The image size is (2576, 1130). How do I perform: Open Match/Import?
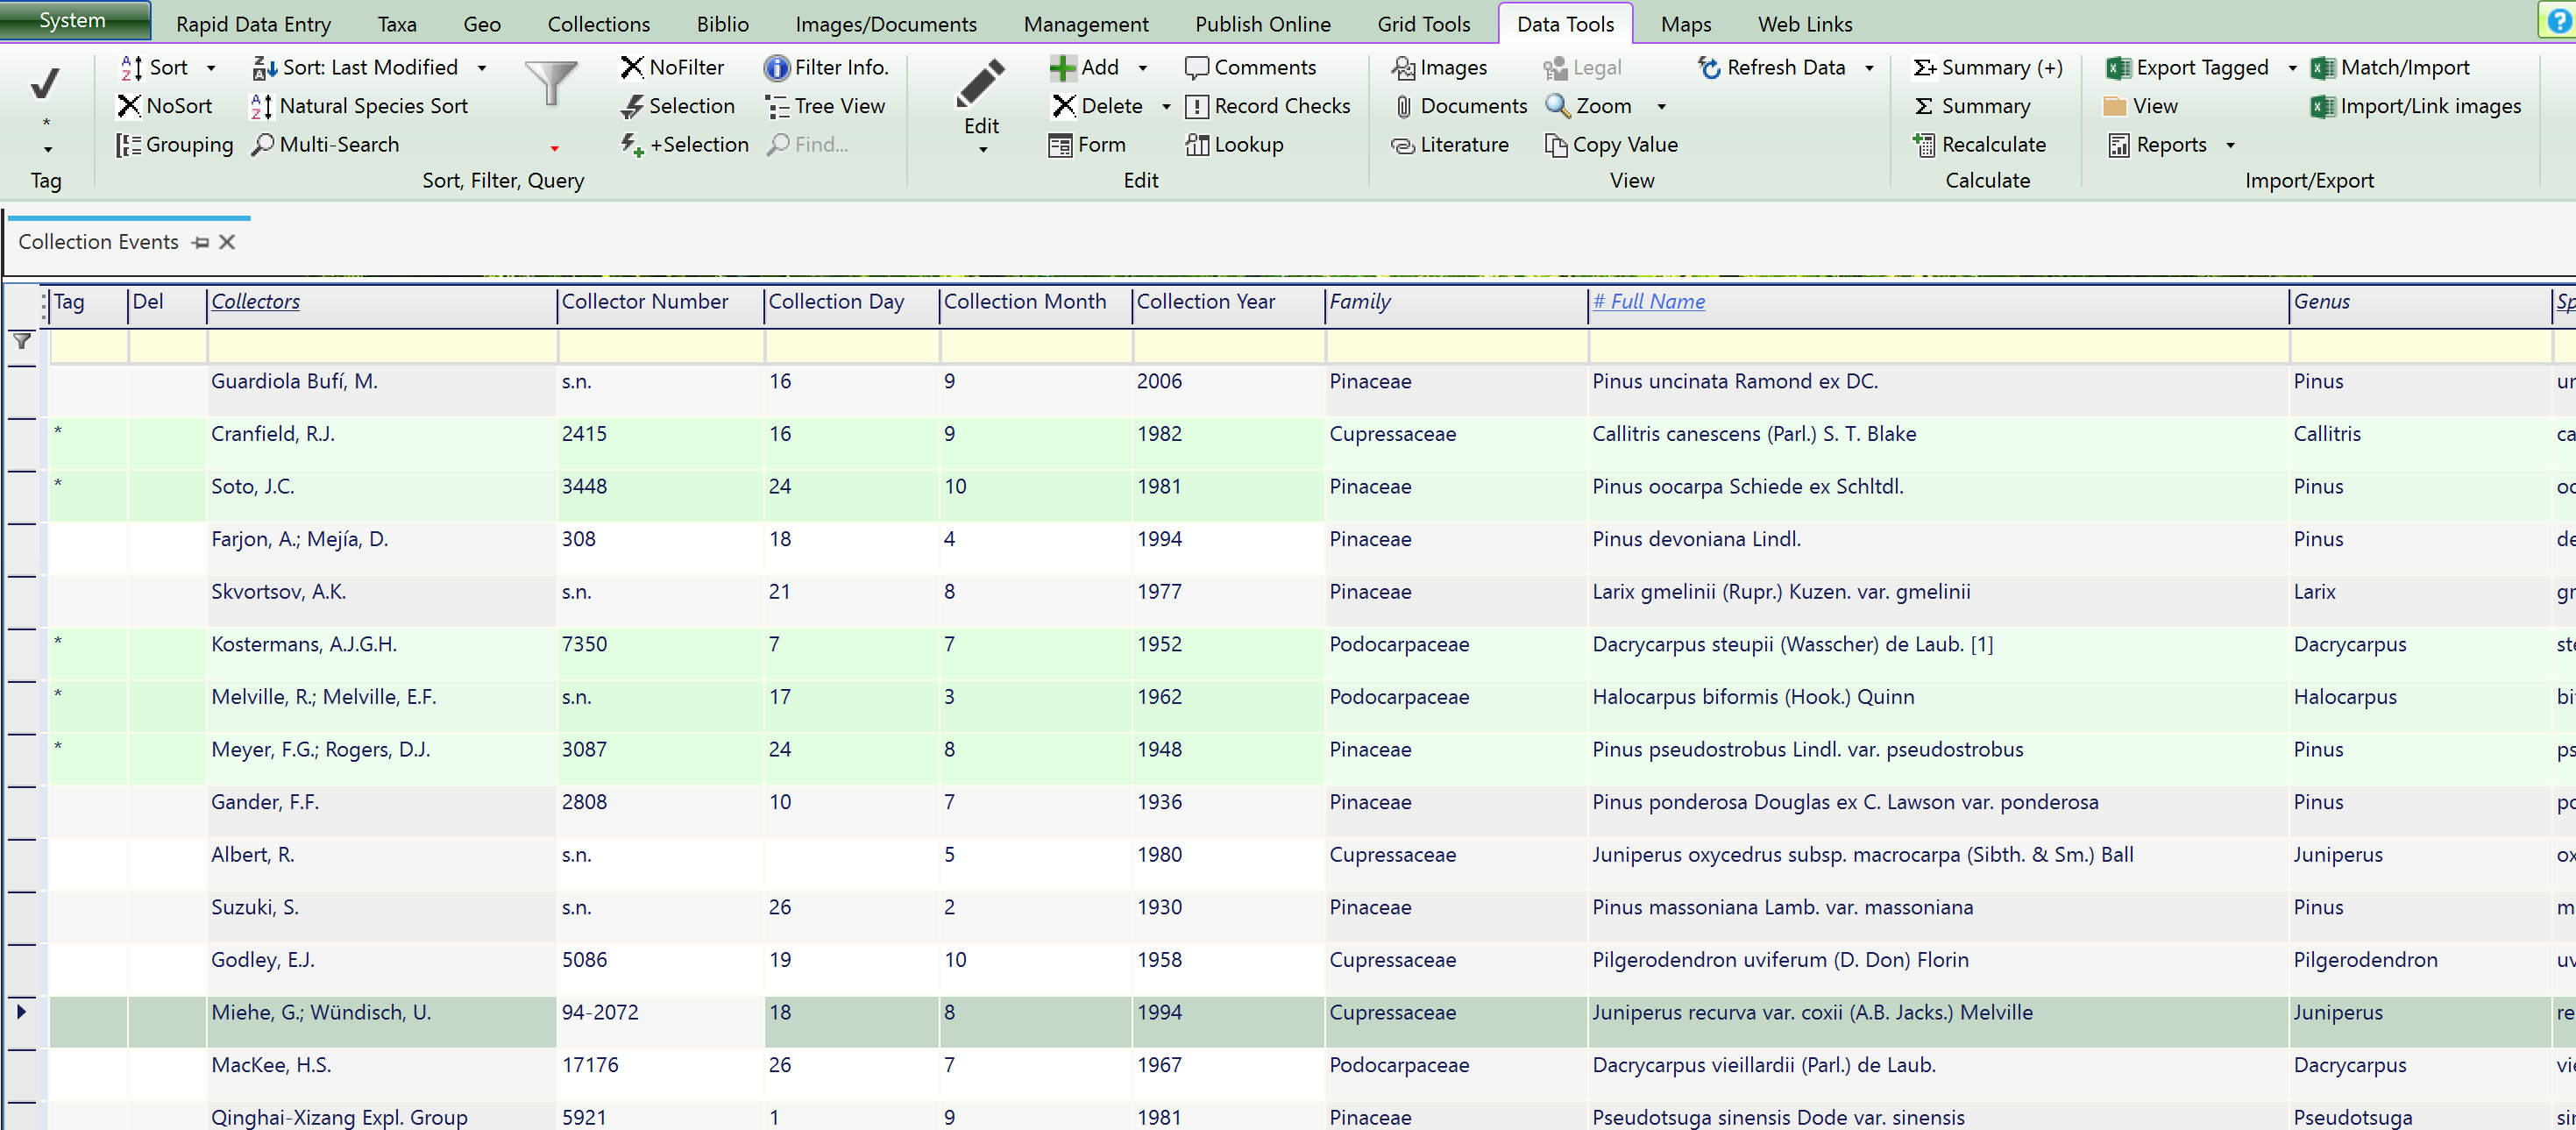pos(2390,68)
